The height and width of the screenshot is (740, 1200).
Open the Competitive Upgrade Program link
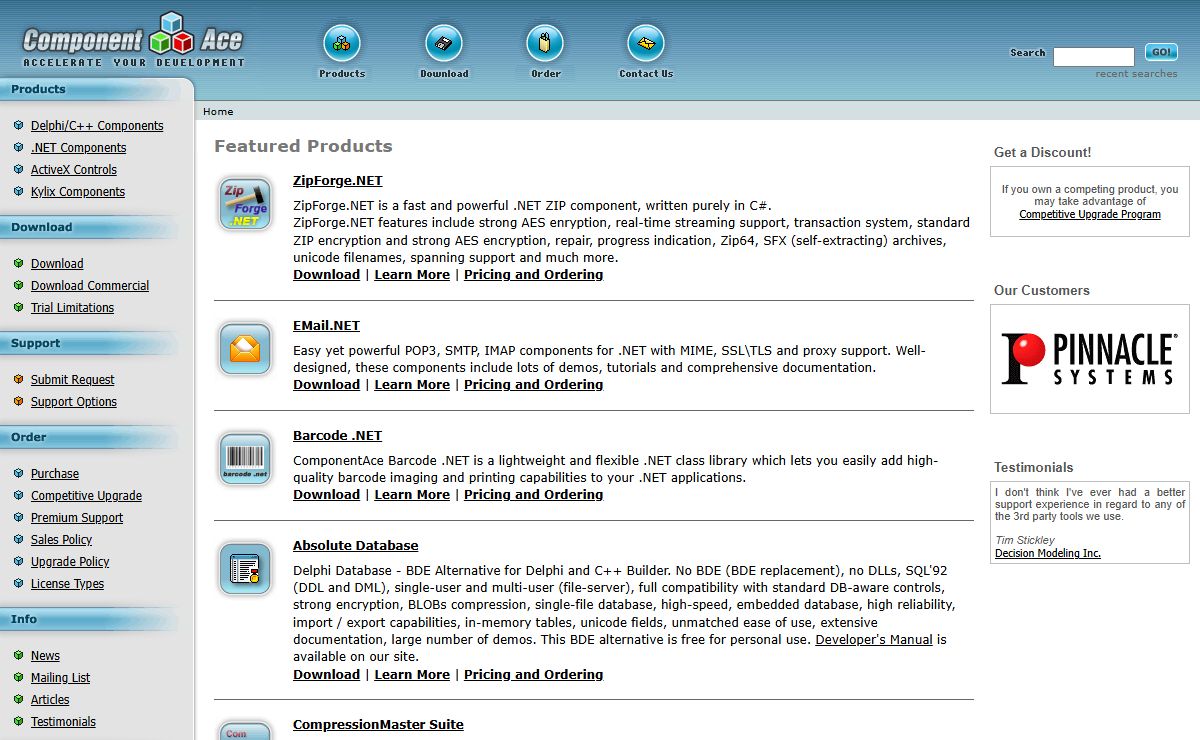[1090, 215]
